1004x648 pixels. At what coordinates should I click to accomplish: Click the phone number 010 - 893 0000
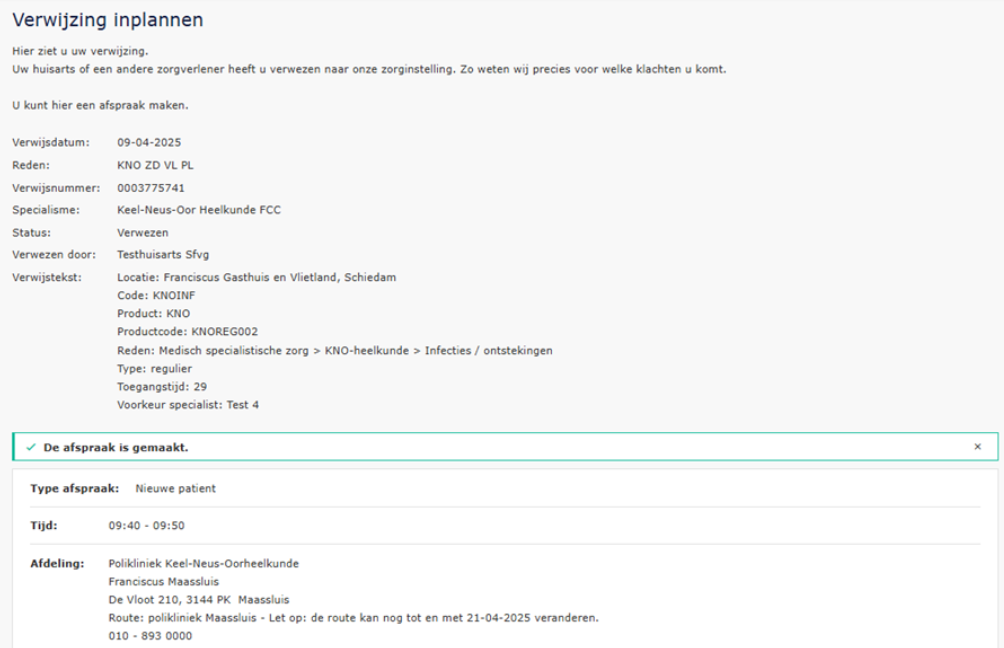click(150, 636)
